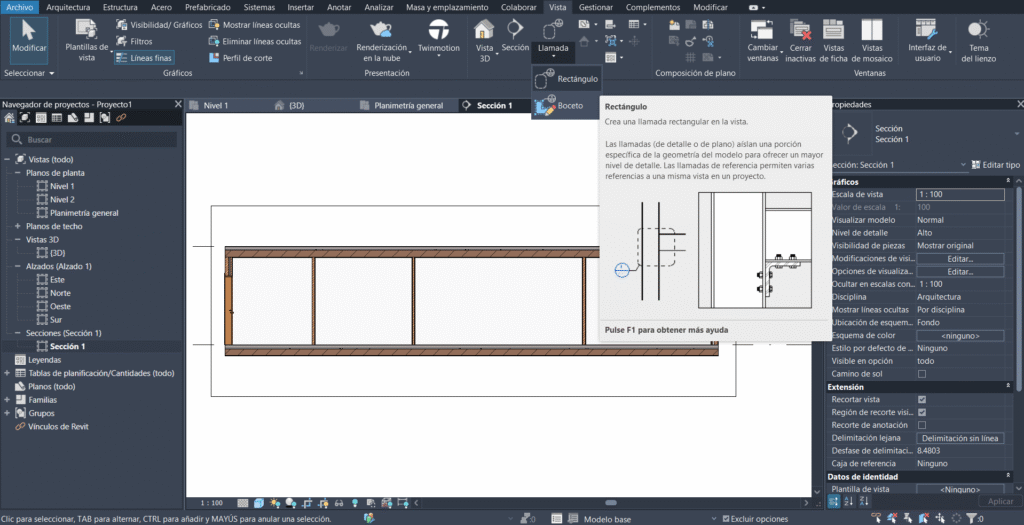Click the Buscar search field
This screenshot has height=525, width=1024.
[95, 140]
